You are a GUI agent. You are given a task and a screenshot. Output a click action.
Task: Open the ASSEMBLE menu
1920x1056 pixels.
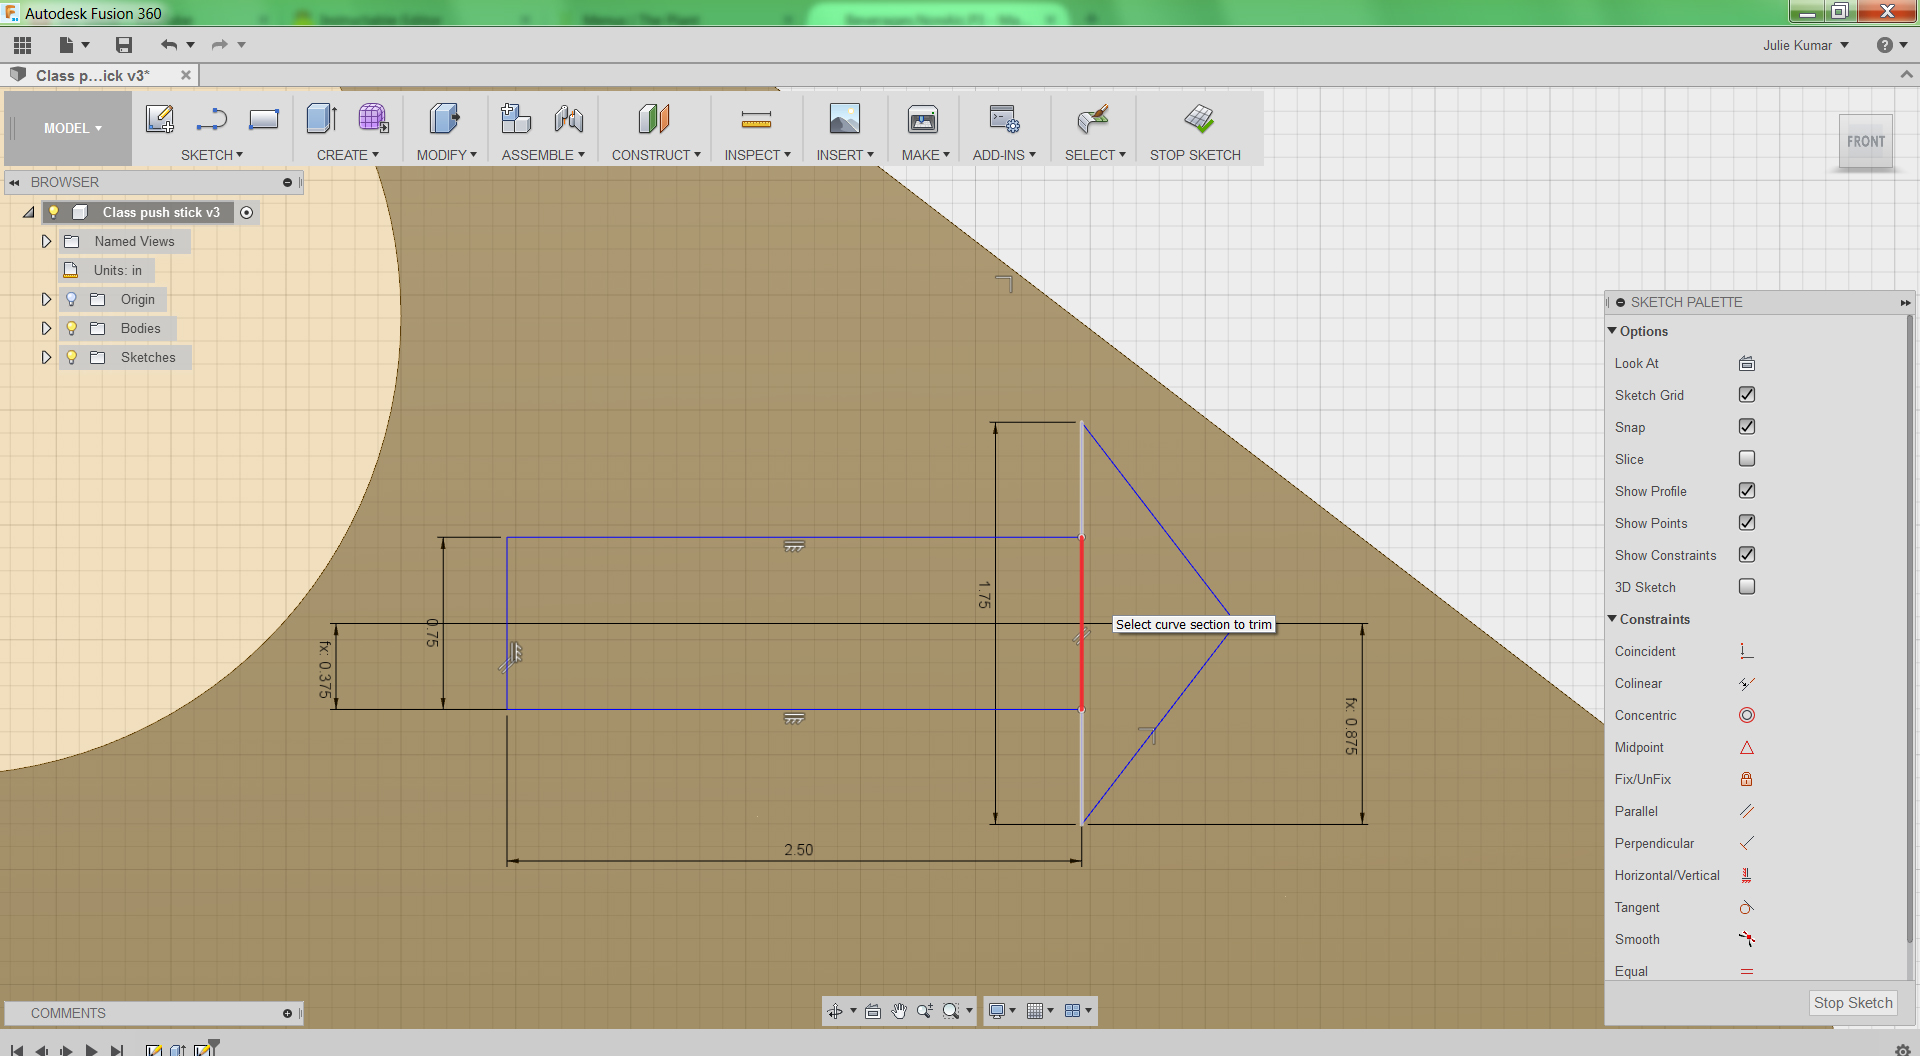[x=543, y=155]
